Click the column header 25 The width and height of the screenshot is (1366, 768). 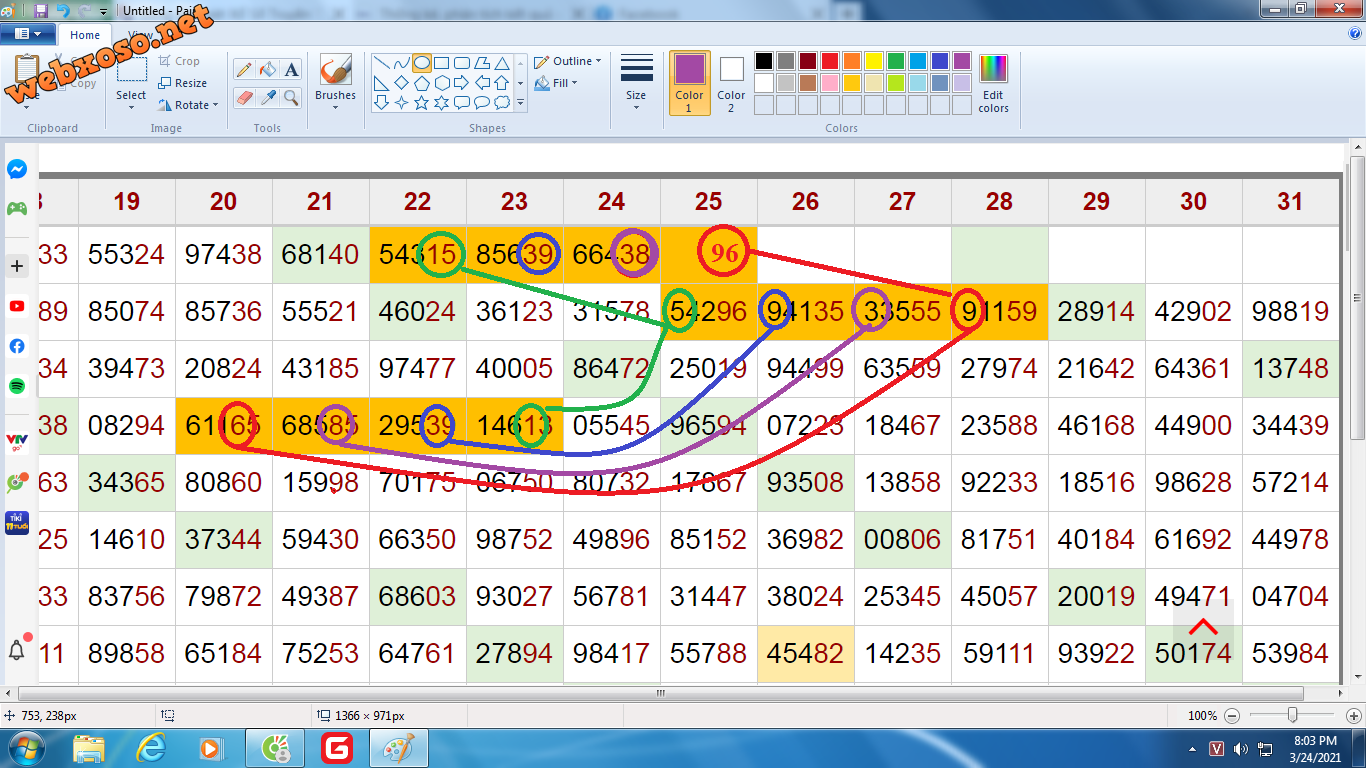tap(708, 202)
